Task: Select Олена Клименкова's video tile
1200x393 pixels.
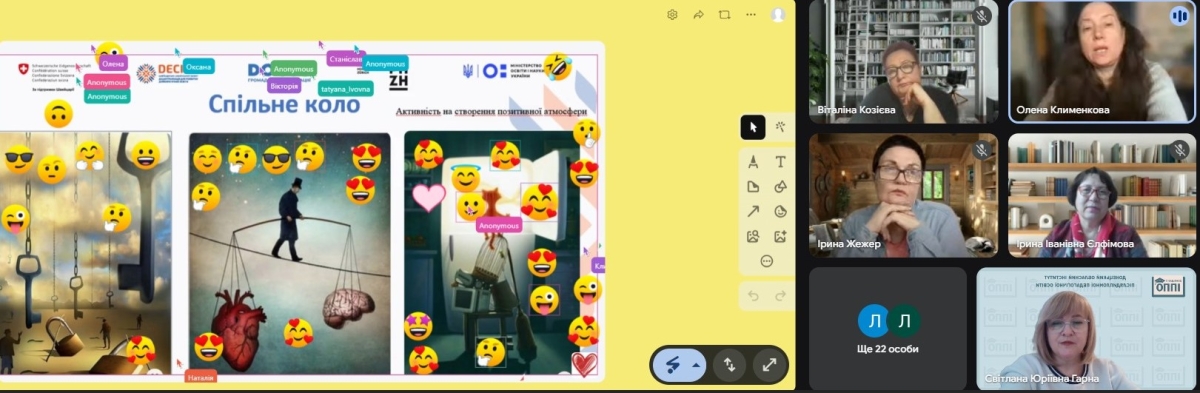Action: (x=1102, y=61)
